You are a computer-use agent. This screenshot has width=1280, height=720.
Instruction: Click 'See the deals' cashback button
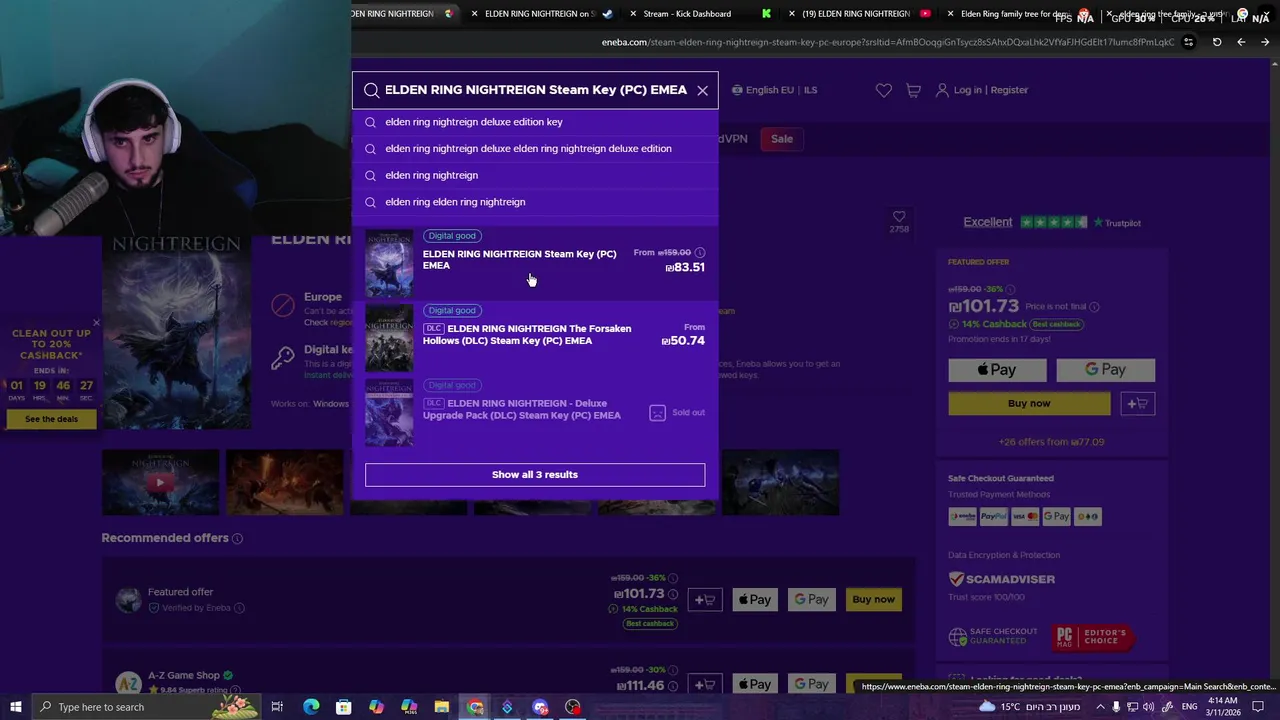[x=51, y=419]
